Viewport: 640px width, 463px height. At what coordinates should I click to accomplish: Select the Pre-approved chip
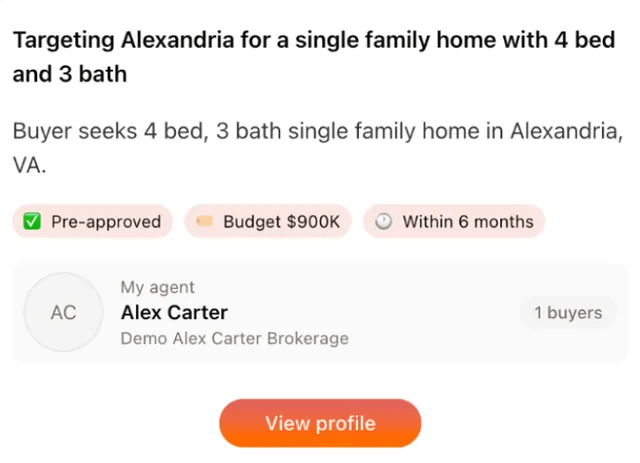[x=93, y=222]
